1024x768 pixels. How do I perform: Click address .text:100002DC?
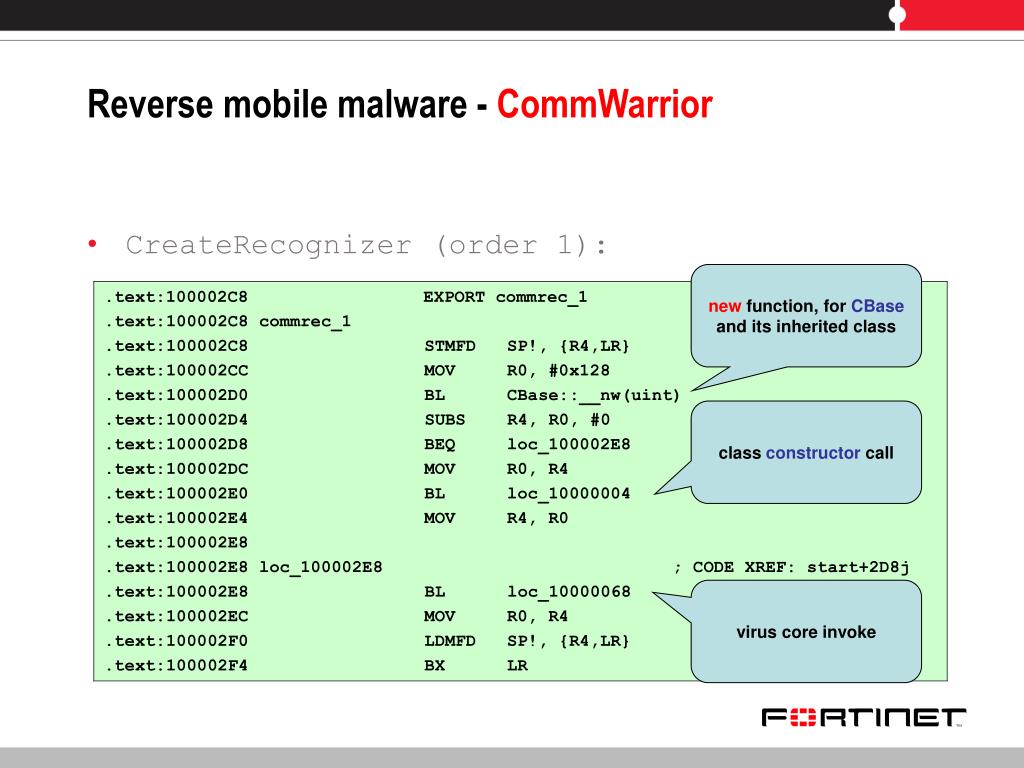176,469
